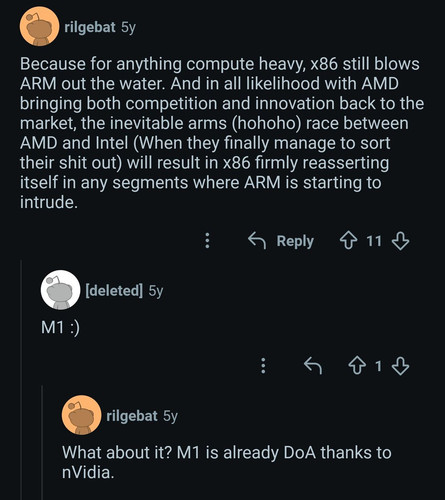Open more options on the M1 comment
The image size is (445, 500).
tap(263, 366)
